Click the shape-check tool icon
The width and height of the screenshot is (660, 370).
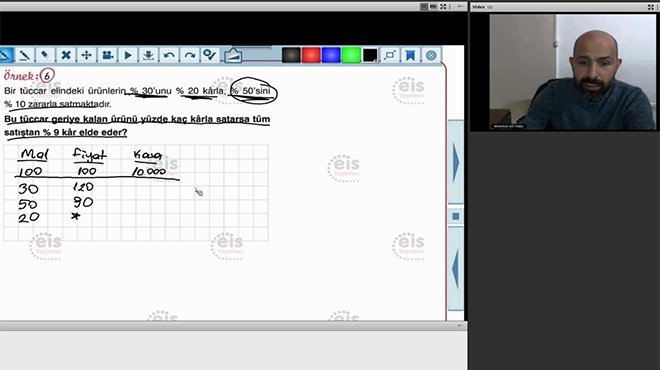(210, 55)
